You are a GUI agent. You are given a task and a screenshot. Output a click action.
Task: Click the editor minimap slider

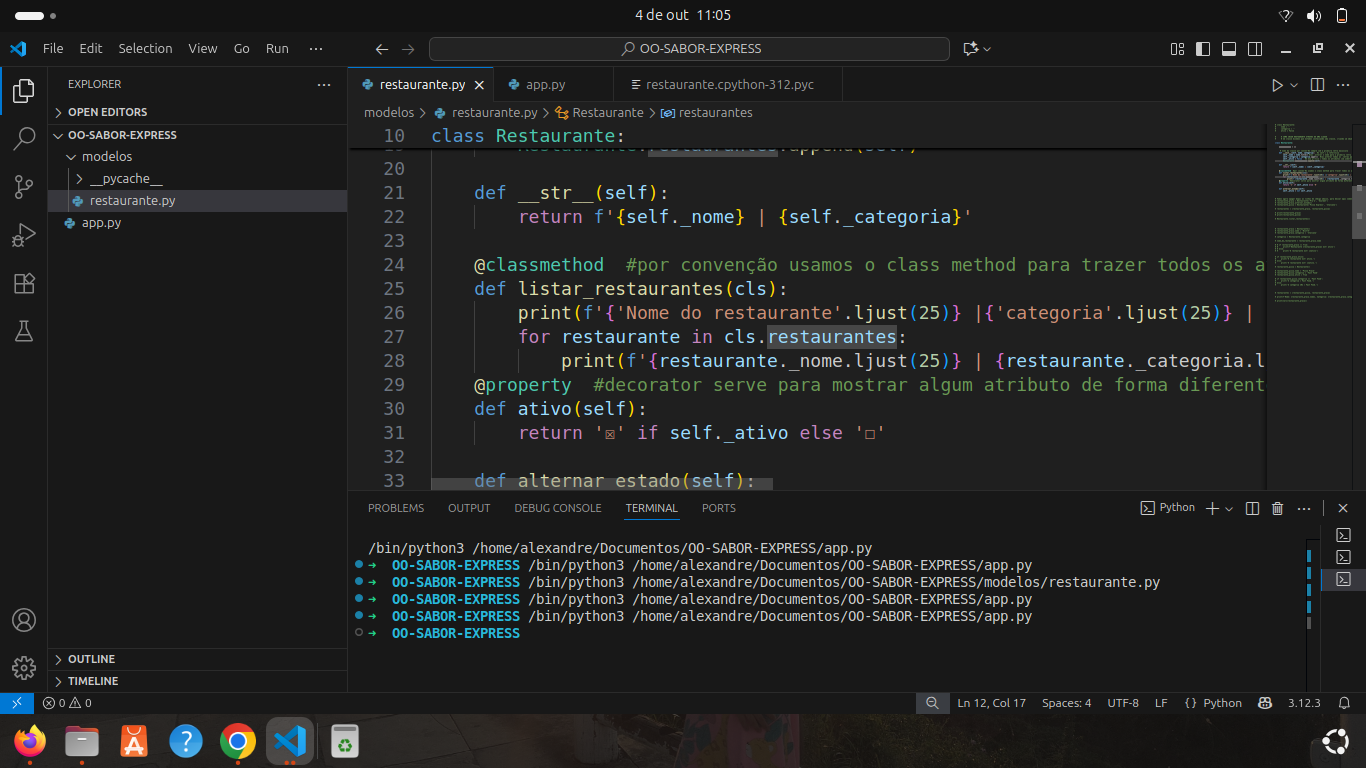click(1358, 211)
